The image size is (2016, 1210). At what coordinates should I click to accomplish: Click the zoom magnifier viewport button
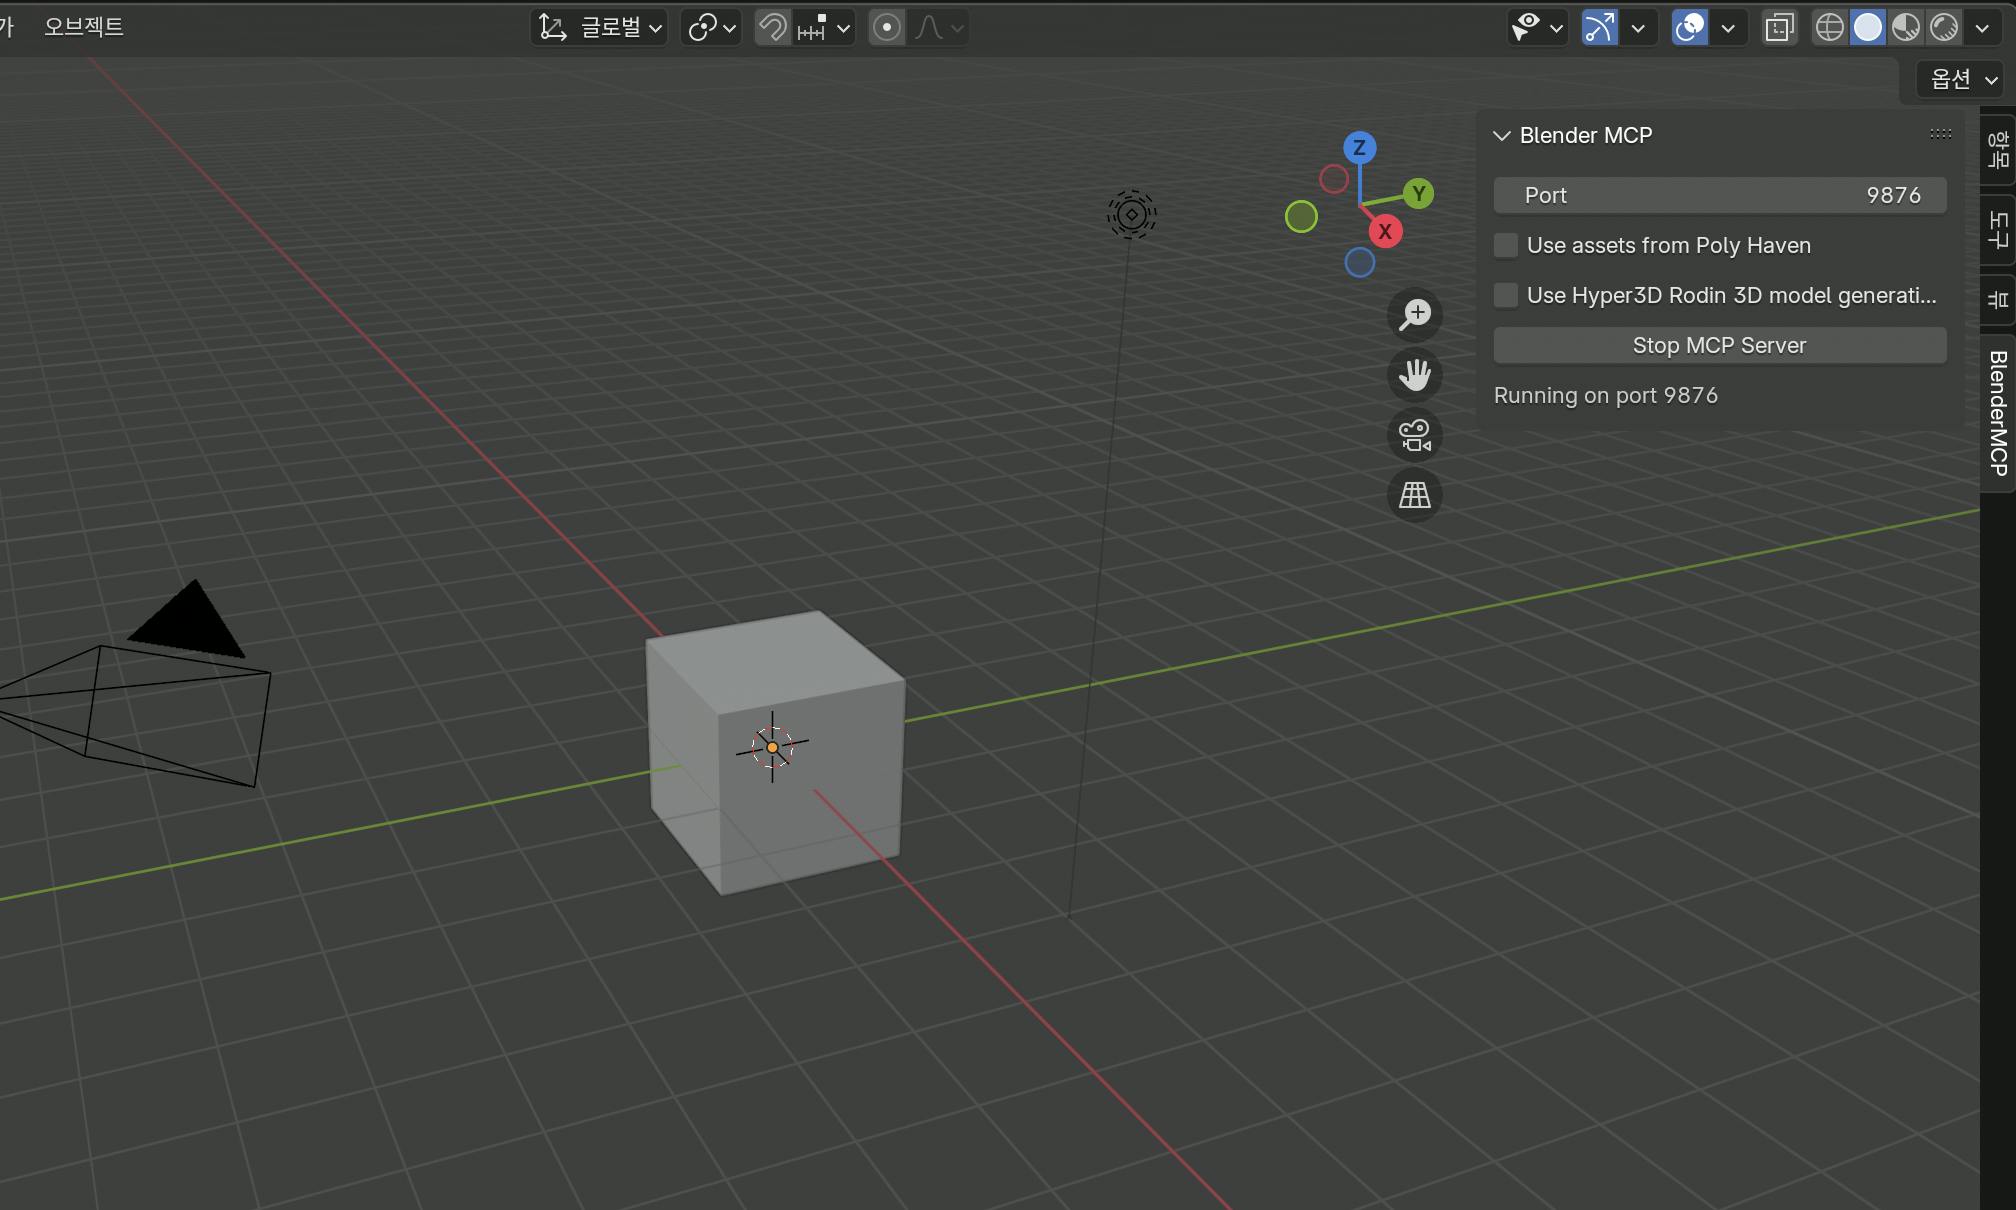1415,315
